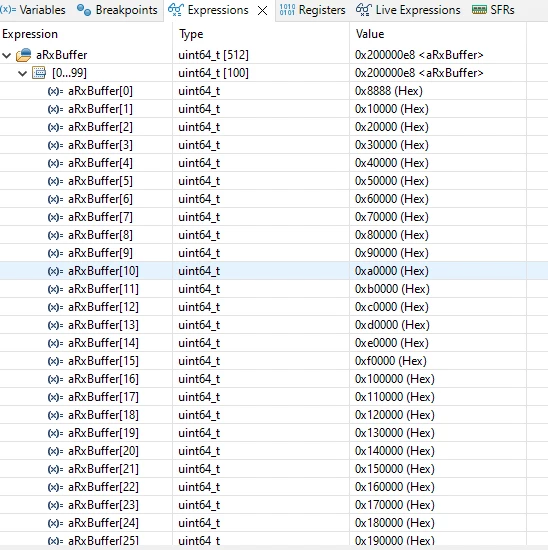Viewport: 548px width, 550px height.
Task: Click the variable icon beside aRxBuffer[24]
Action: click(55, 523)
